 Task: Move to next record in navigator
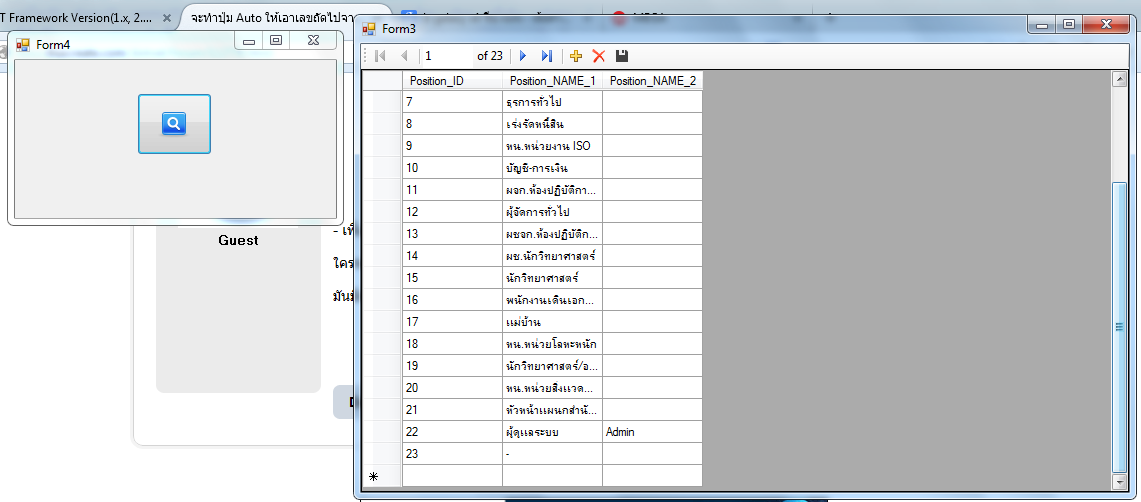(x=522, y=56)
